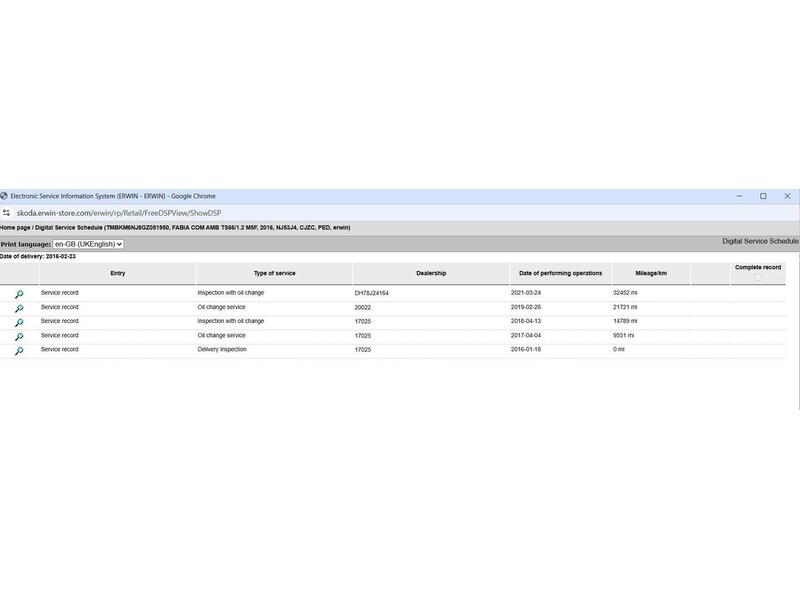Click magnifier icon for the 2019-02-26 oil change
Viewport: 800px width, 600px height.
[x=19, y=308]
